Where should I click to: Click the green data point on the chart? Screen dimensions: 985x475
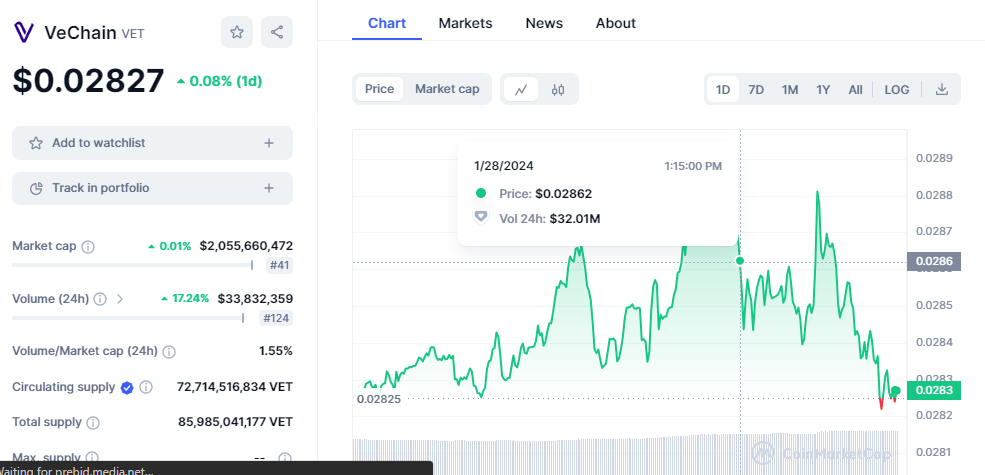pyautogui.click(x=740, y=261)
